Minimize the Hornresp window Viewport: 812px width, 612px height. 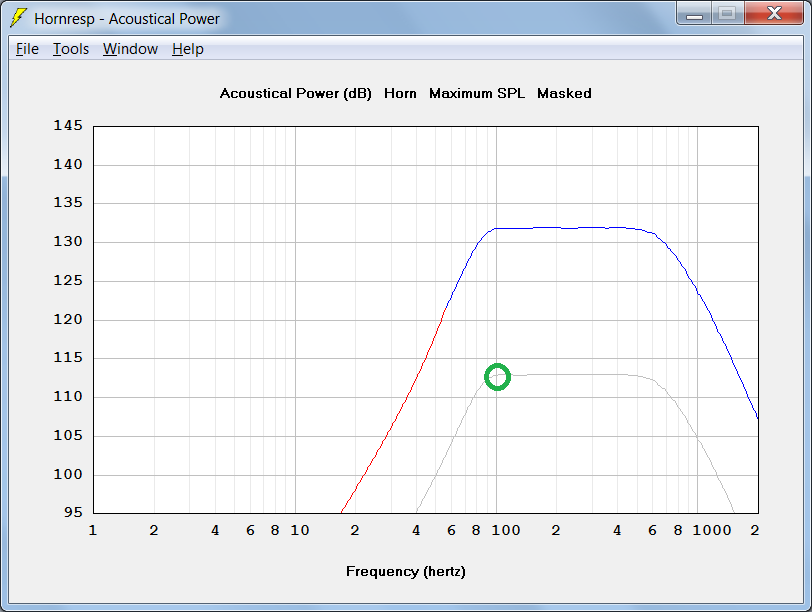click(694, 14)
